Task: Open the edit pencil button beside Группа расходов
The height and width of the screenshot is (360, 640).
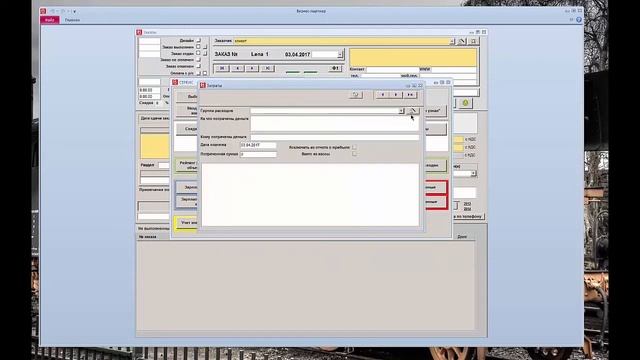Action: (x=413, y=111)
